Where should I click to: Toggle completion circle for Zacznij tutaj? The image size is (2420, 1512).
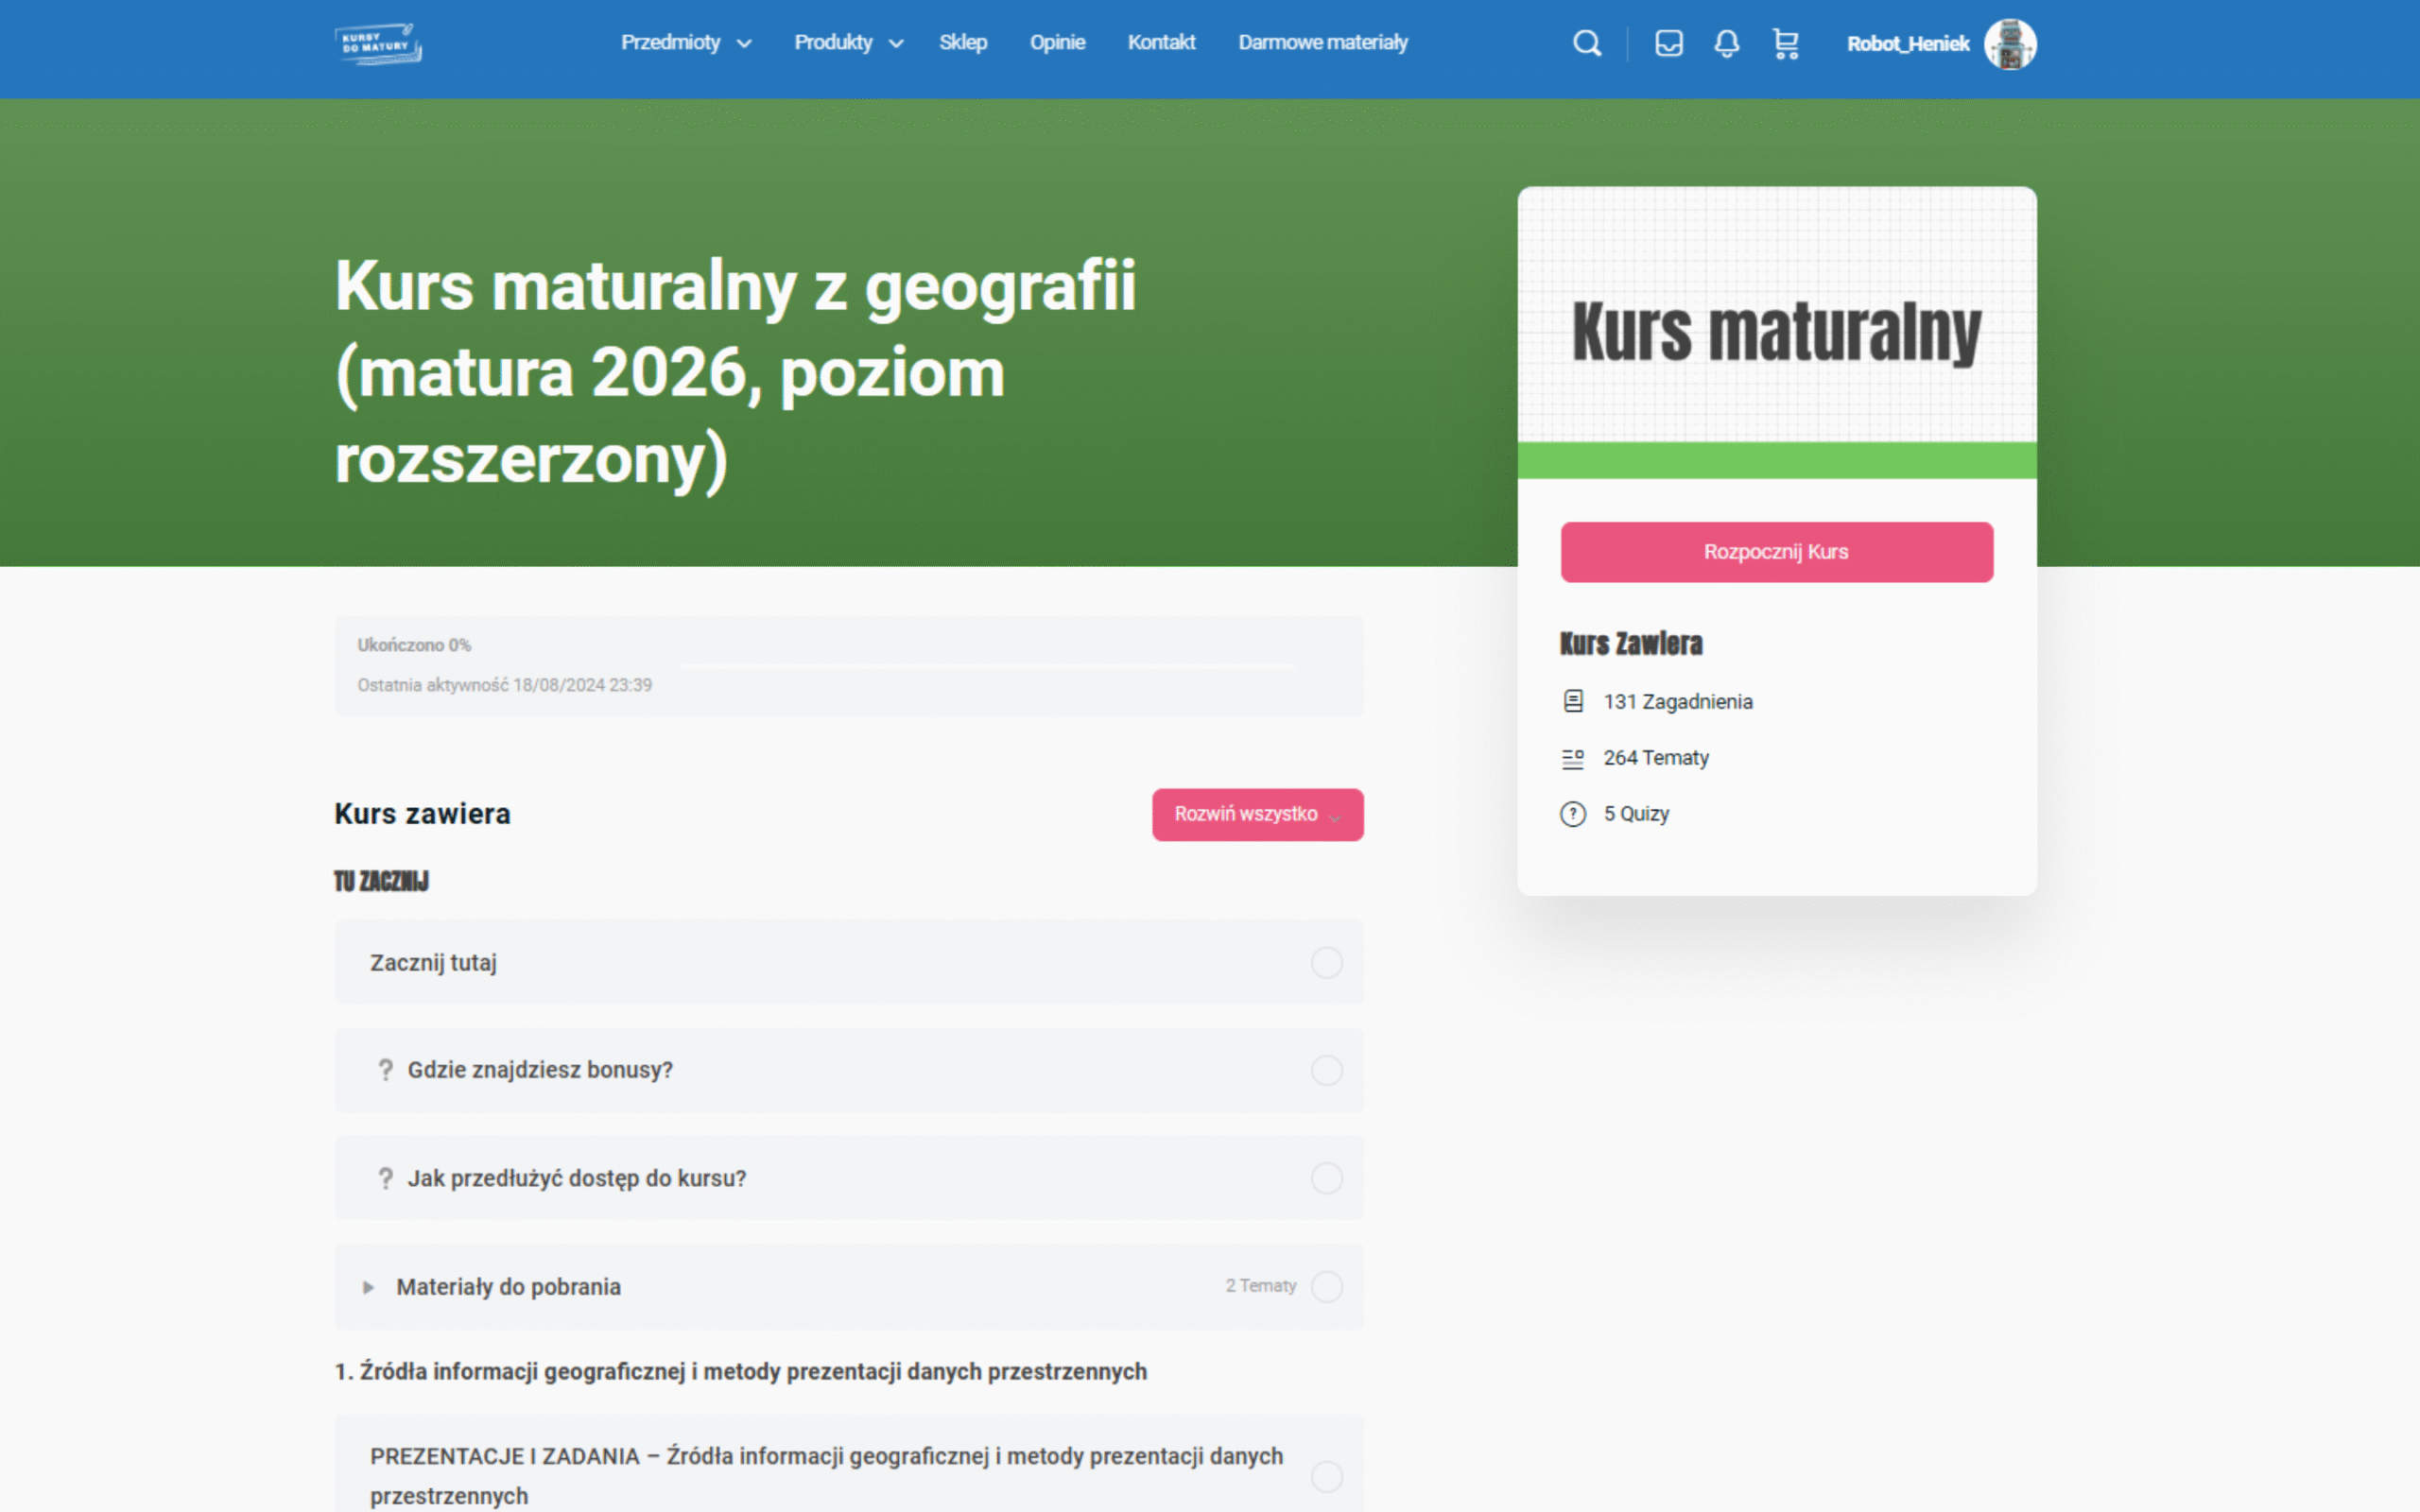1327,963
